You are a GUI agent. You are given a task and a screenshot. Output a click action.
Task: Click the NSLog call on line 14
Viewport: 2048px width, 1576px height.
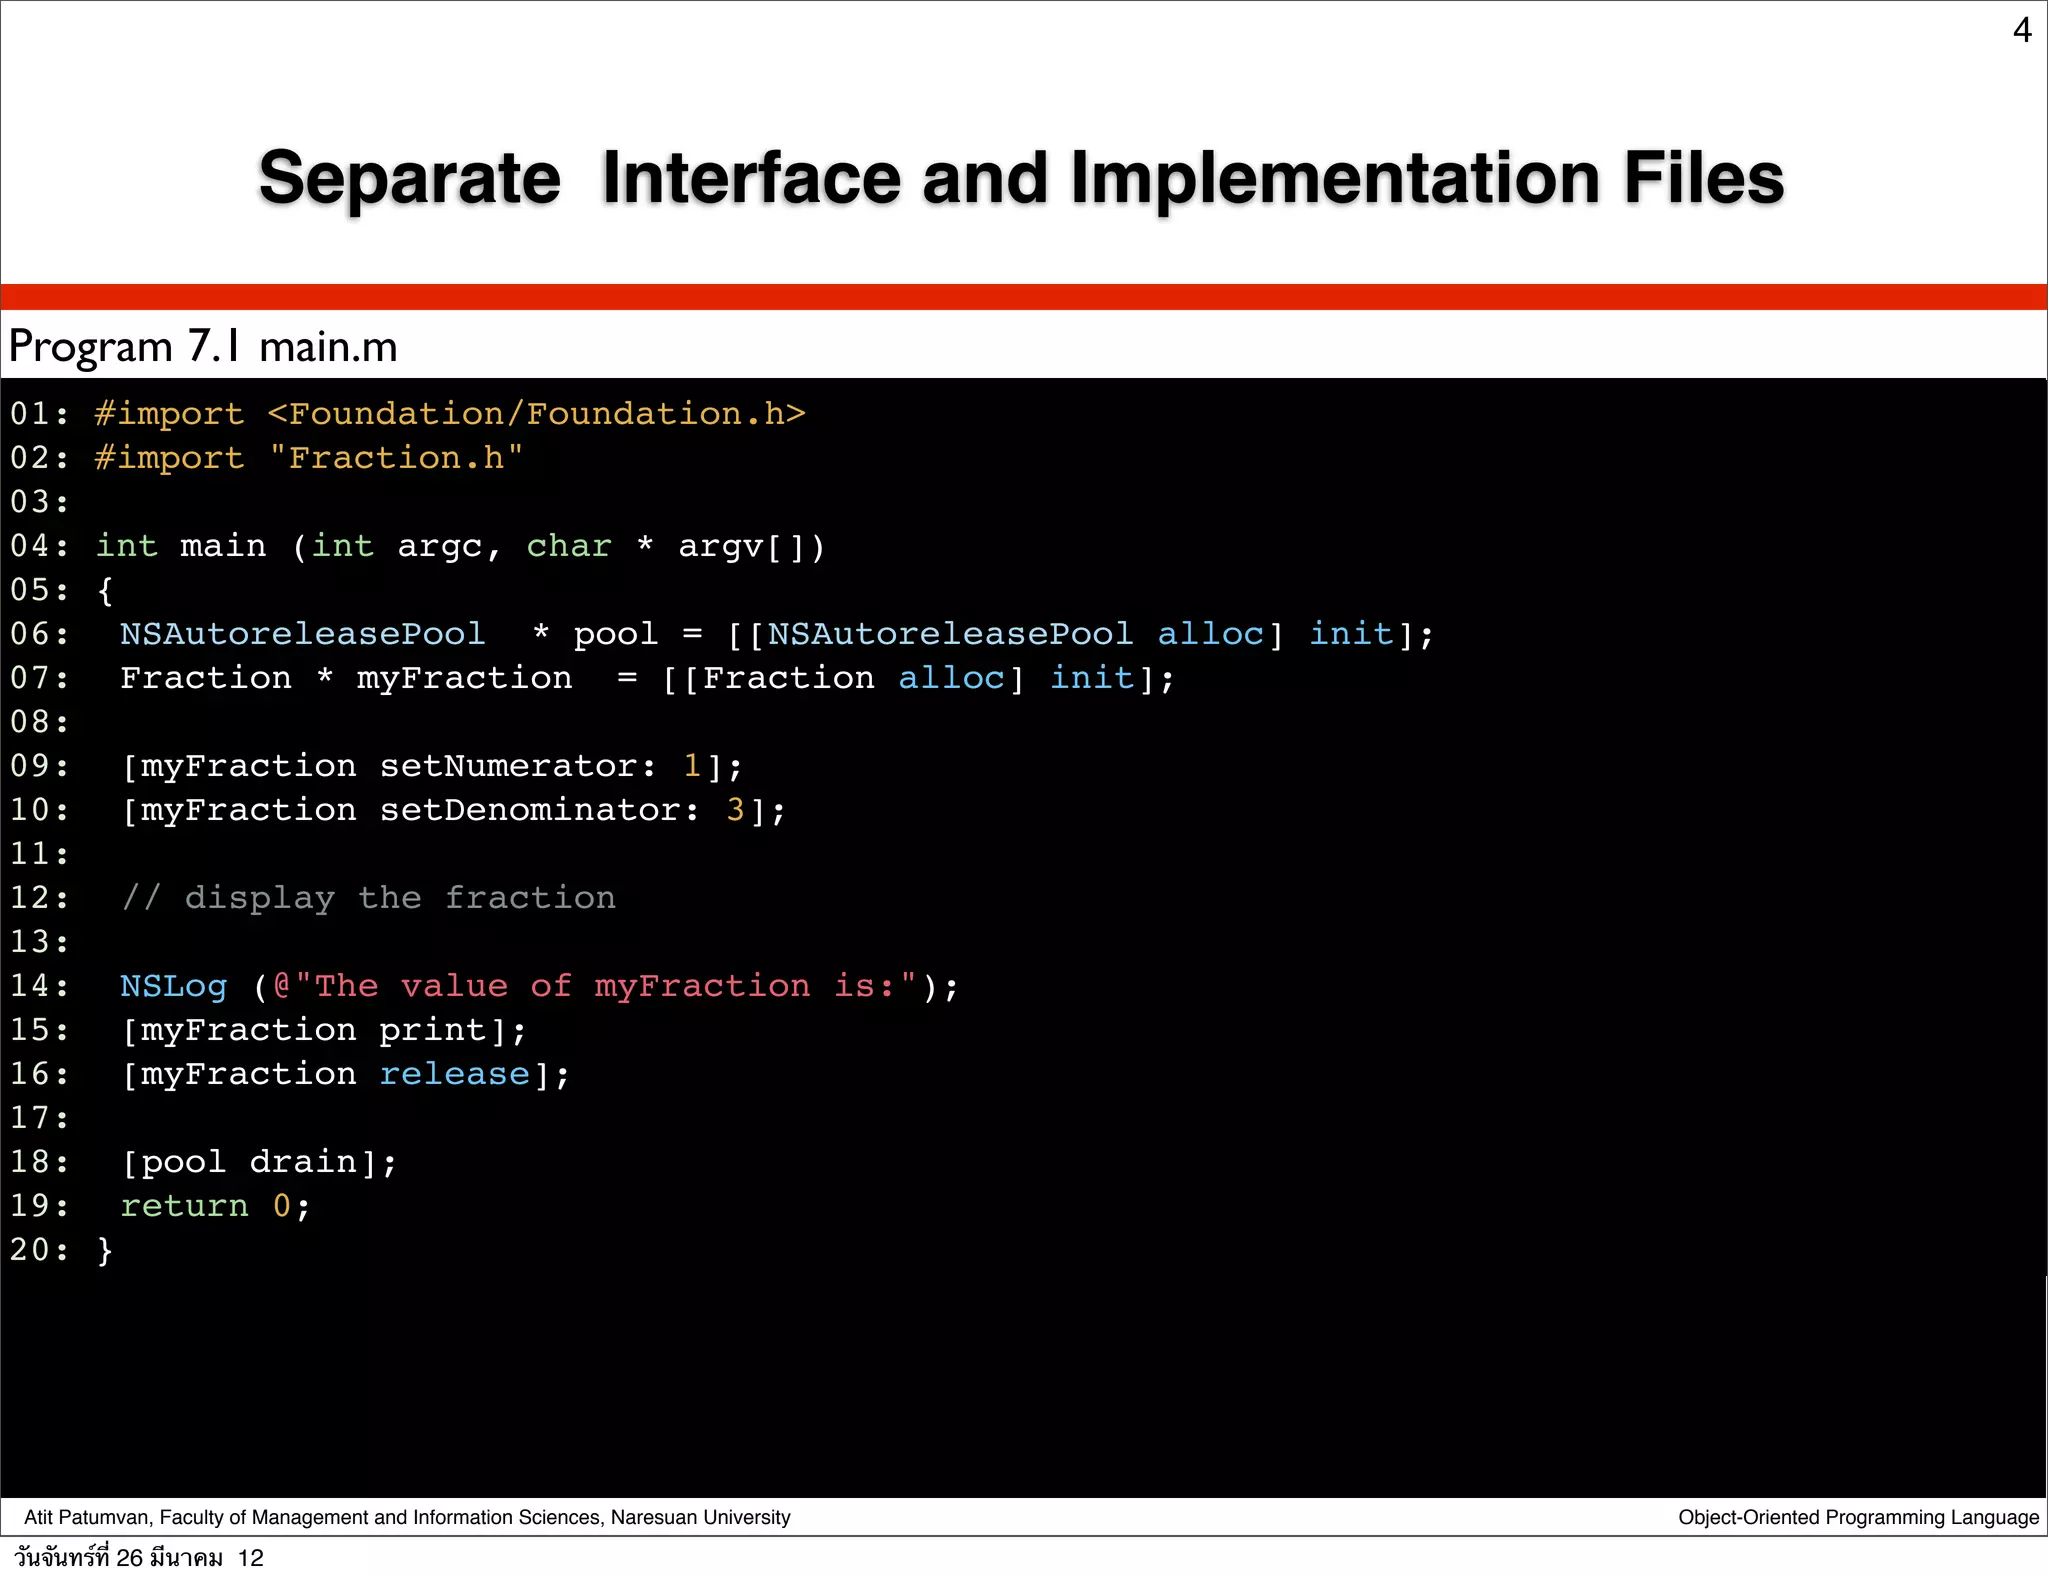tap(174, 986)
